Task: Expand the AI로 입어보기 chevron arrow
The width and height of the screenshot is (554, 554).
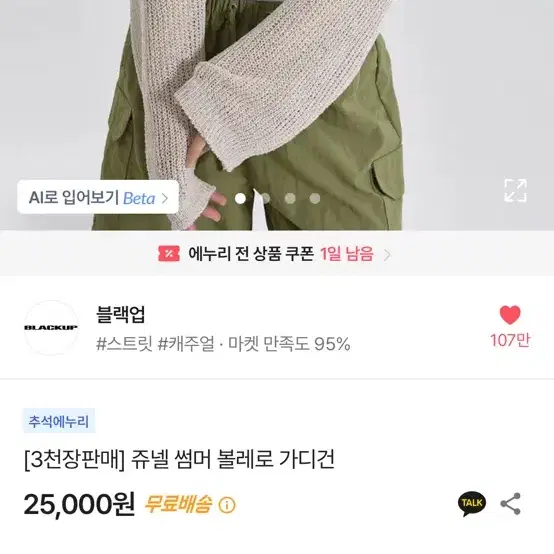Action: click(x=165, y=198)
